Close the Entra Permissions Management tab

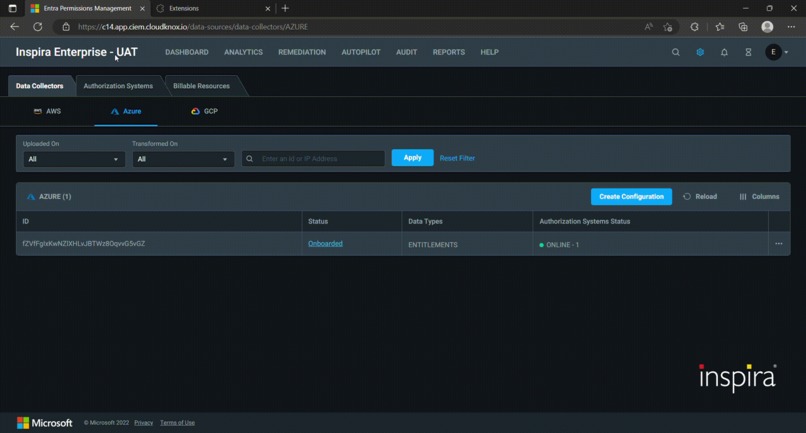tap(142, 8)
